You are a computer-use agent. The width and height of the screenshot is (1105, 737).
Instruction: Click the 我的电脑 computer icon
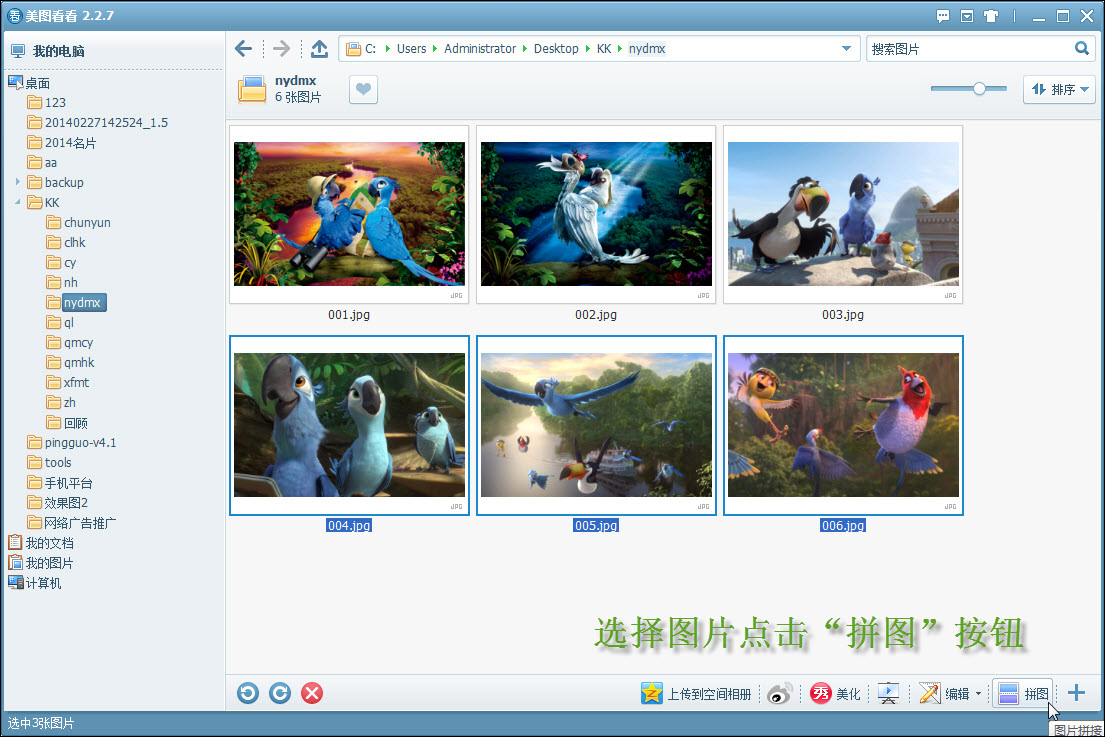pos(18,51)
